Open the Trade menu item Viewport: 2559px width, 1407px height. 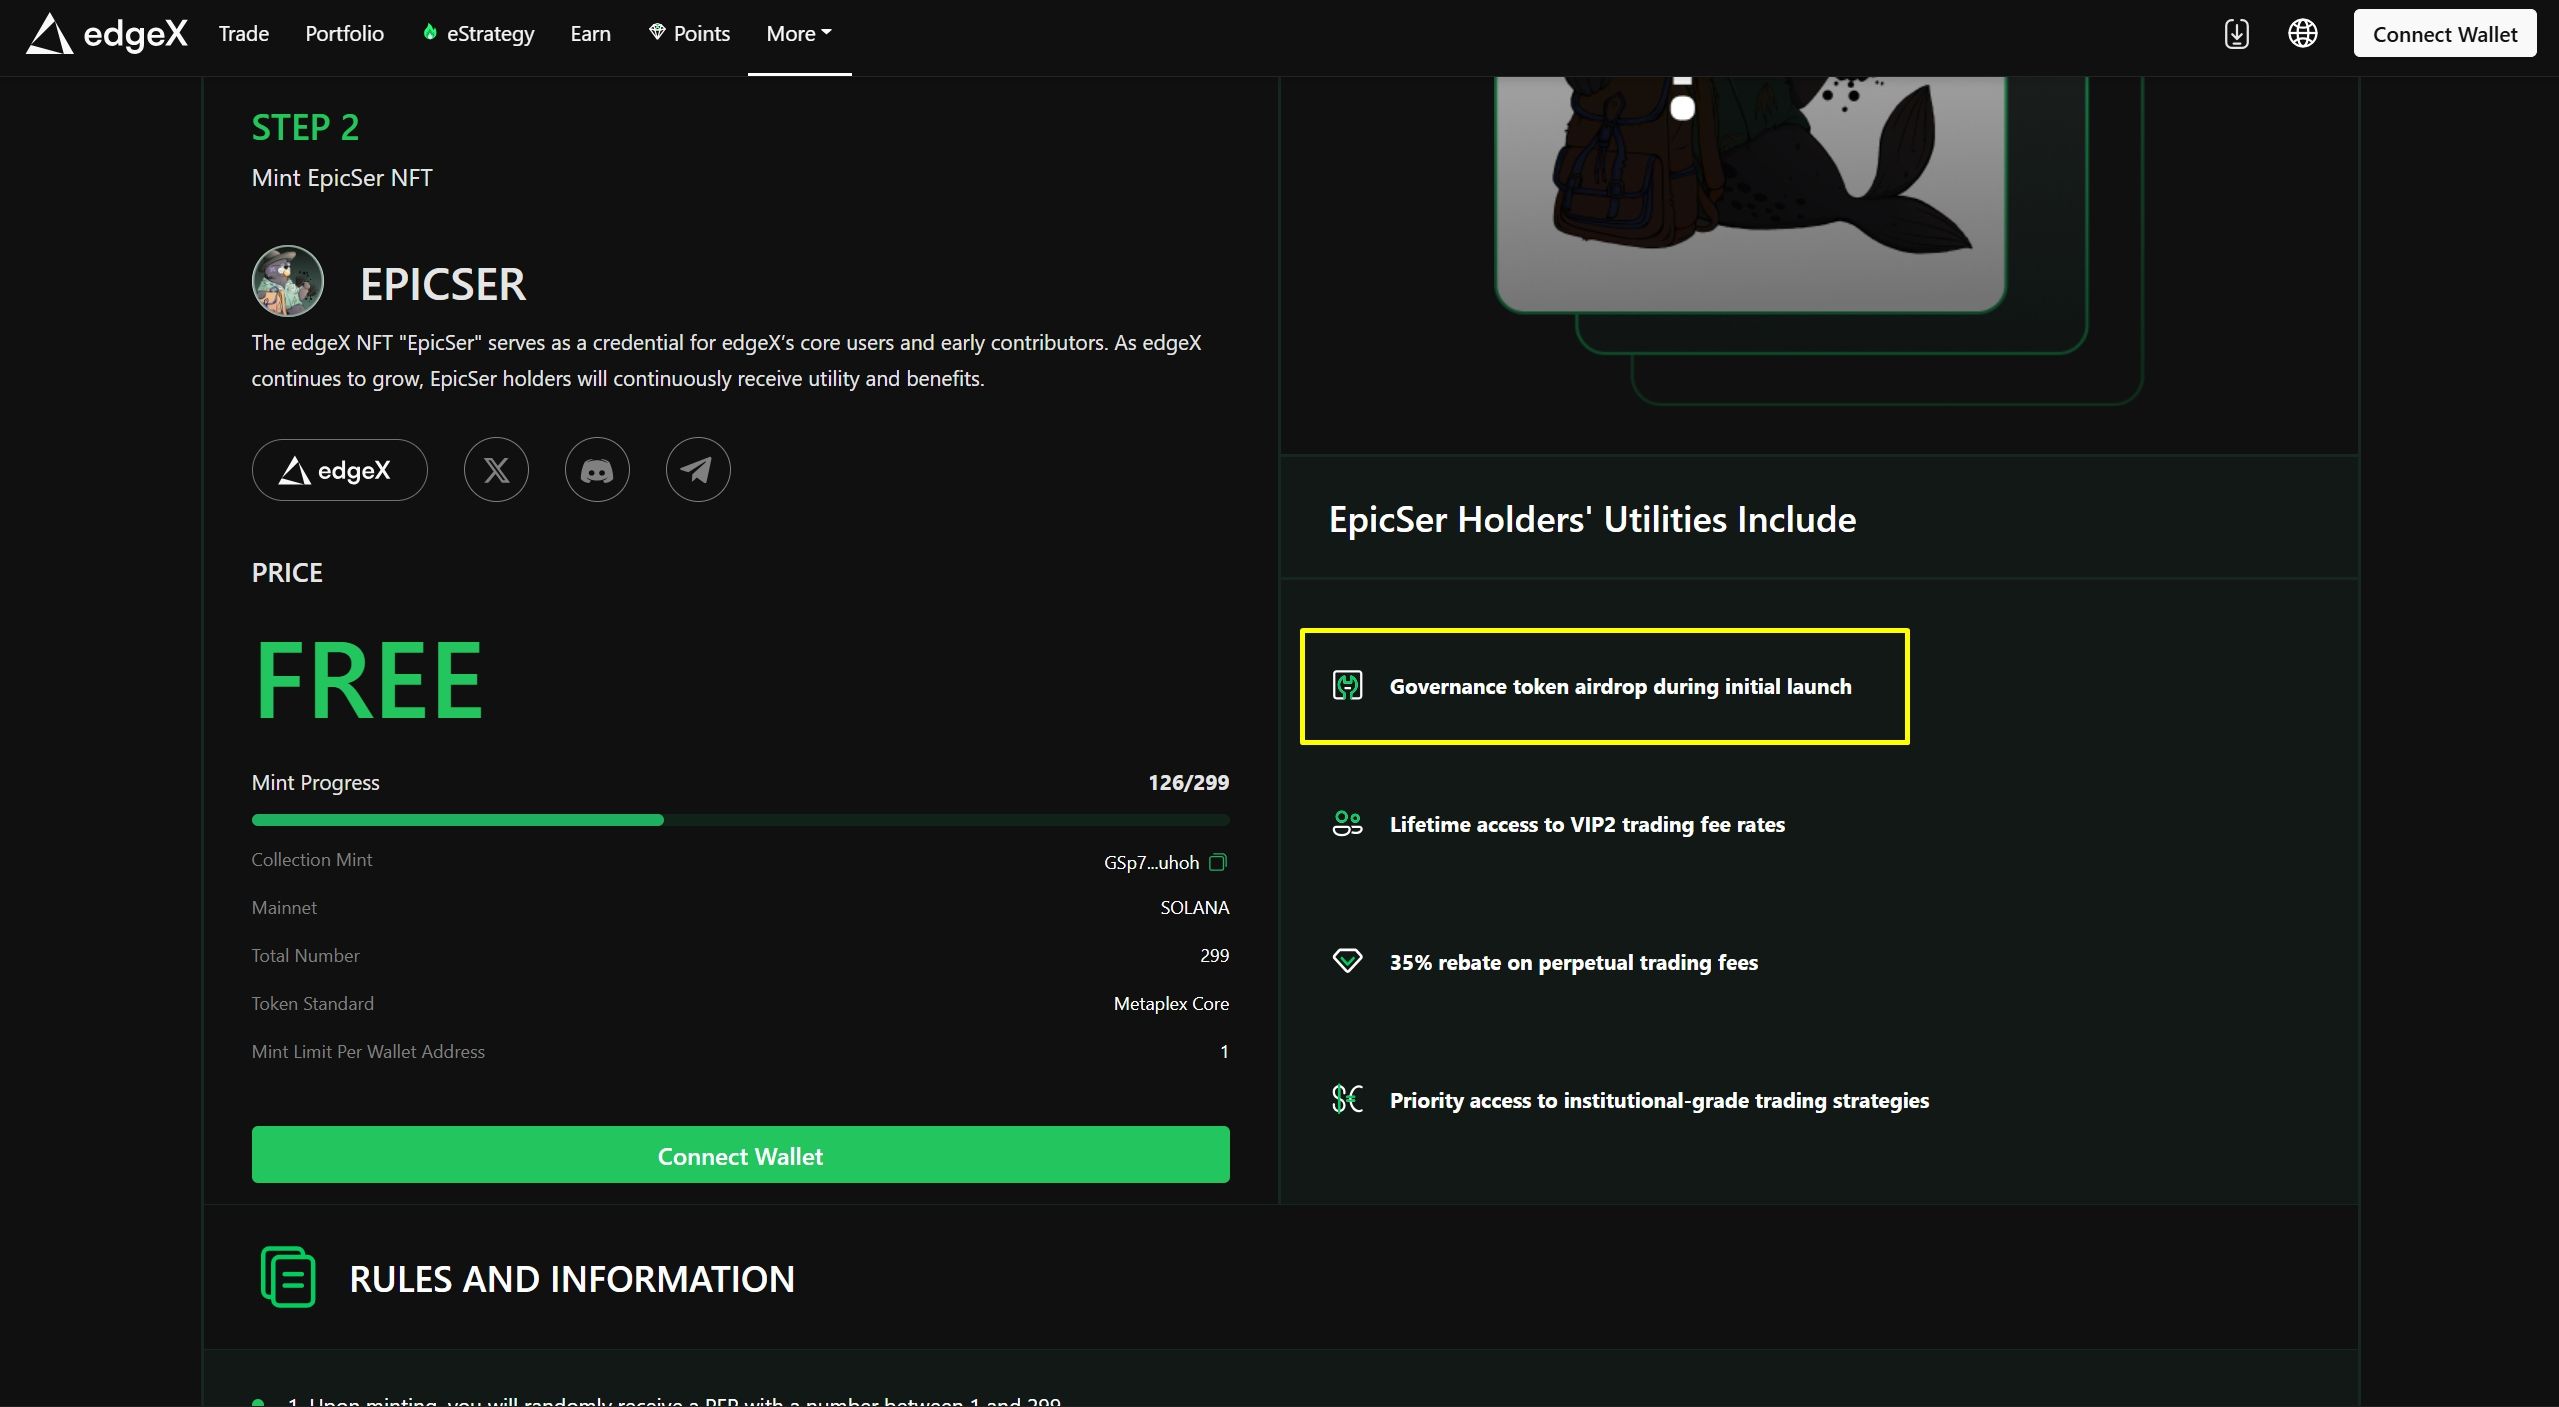pyautogui.click(x=244, y=34)
